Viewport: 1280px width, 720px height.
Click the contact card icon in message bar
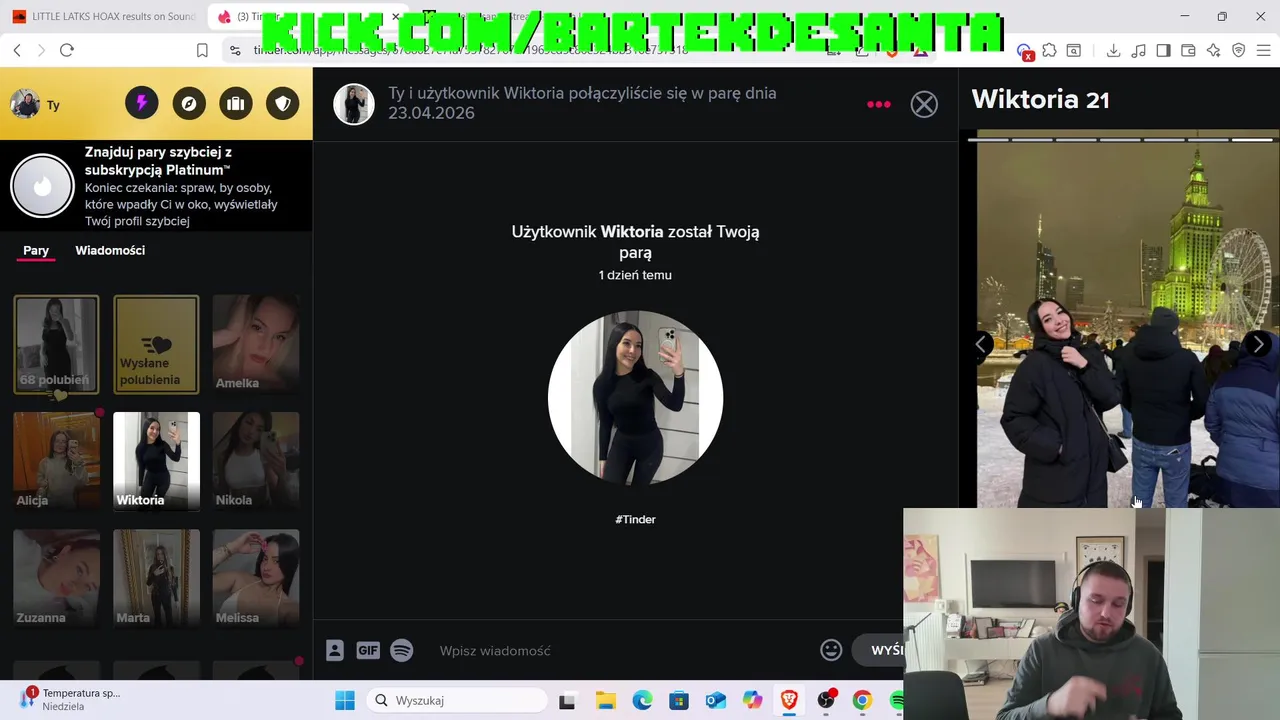point(335,650)
